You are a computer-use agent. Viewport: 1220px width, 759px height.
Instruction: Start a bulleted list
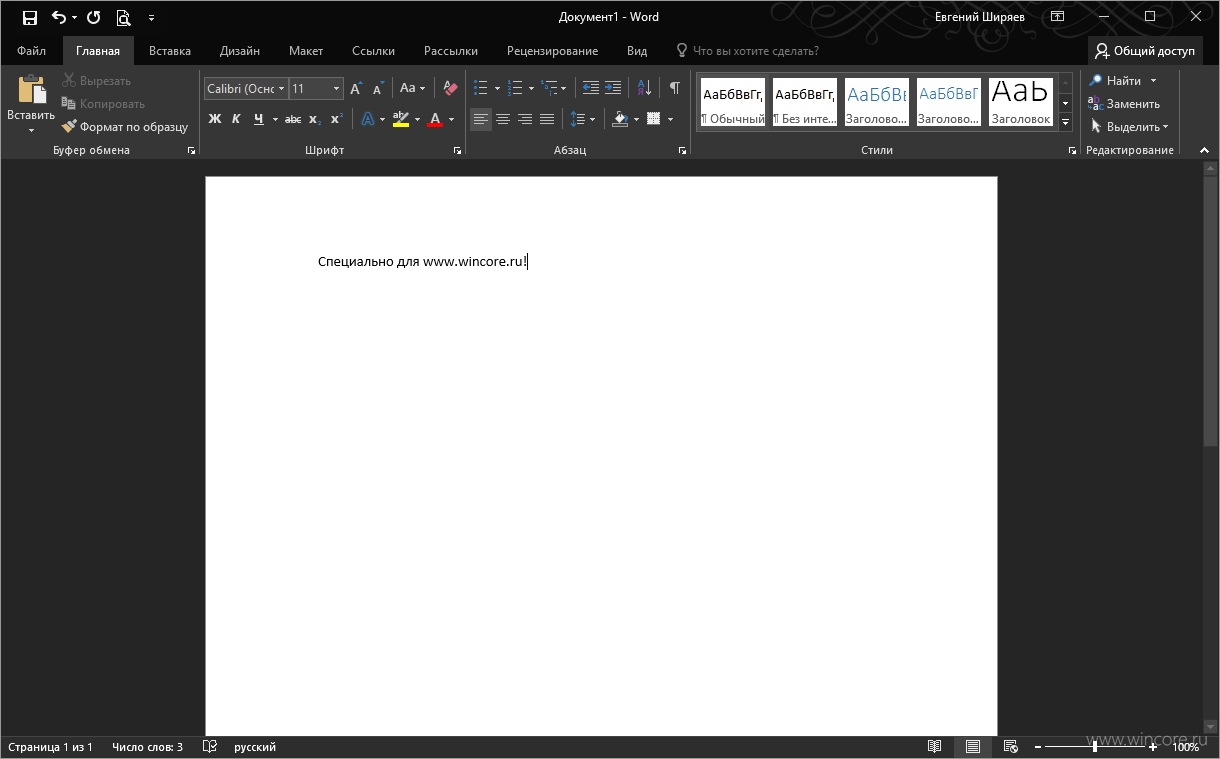point(481,88)
